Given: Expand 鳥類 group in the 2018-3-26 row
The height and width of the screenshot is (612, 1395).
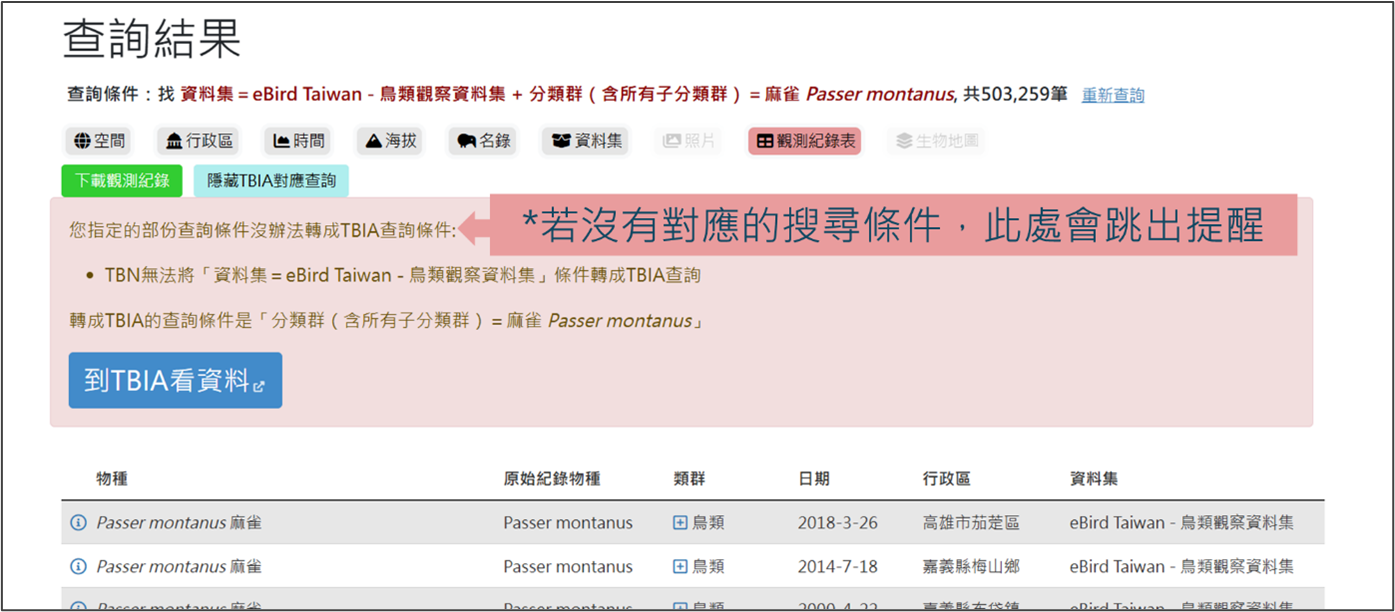Looking at the screenshot, I should tap(680, 523).
